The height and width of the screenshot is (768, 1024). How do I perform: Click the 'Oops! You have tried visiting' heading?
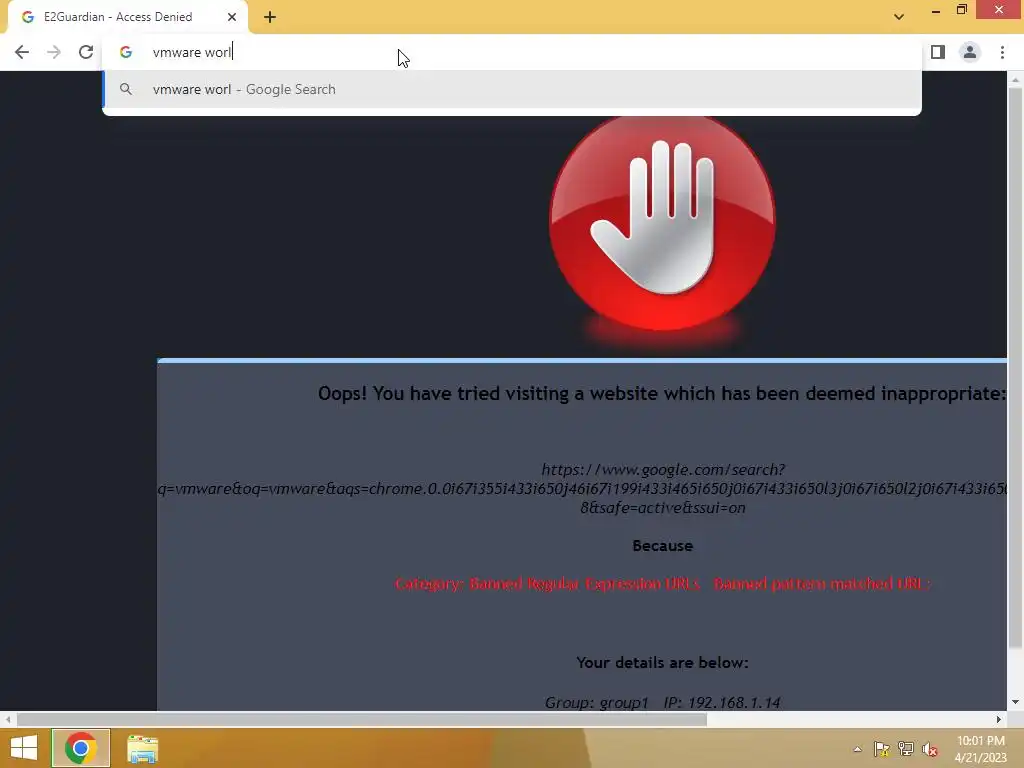pyautogui.click(x=662, y=393)
